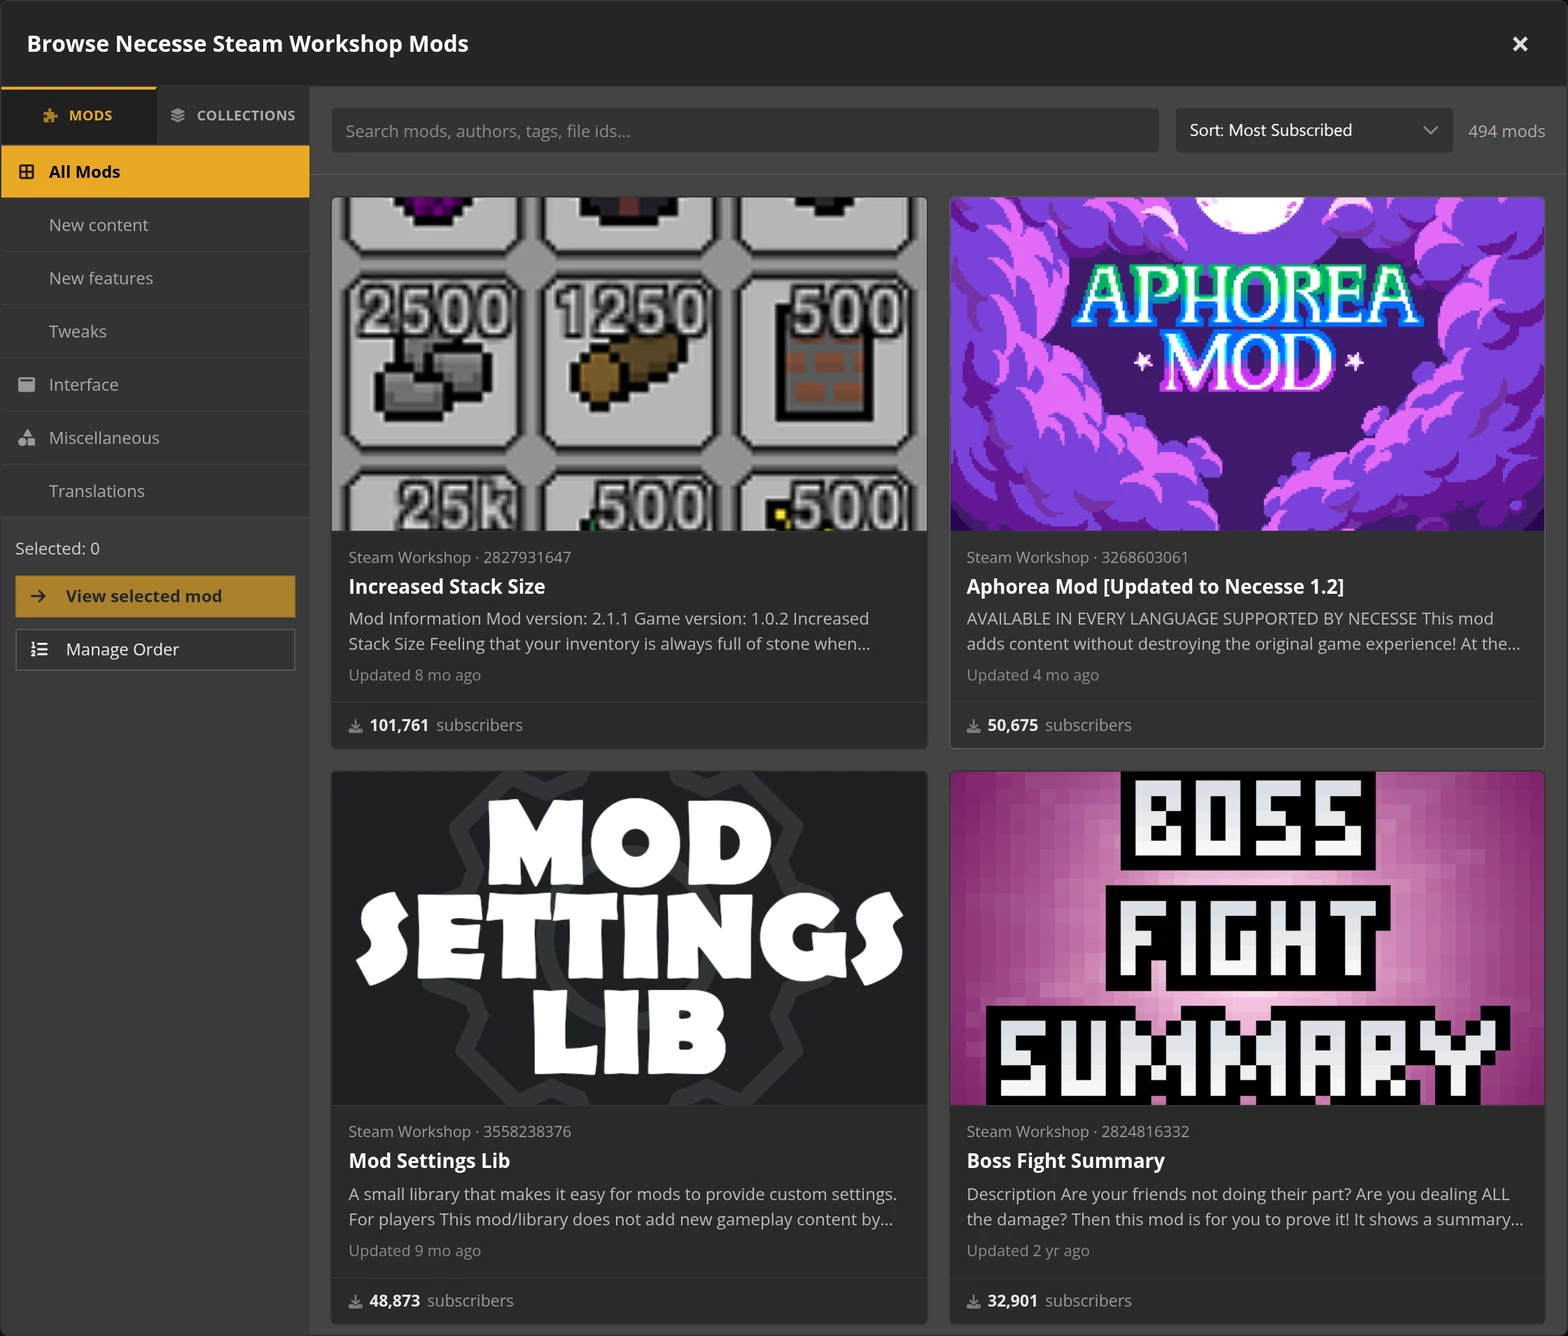Click the puzzle piece icon on Mods tab

click(50, 116)
